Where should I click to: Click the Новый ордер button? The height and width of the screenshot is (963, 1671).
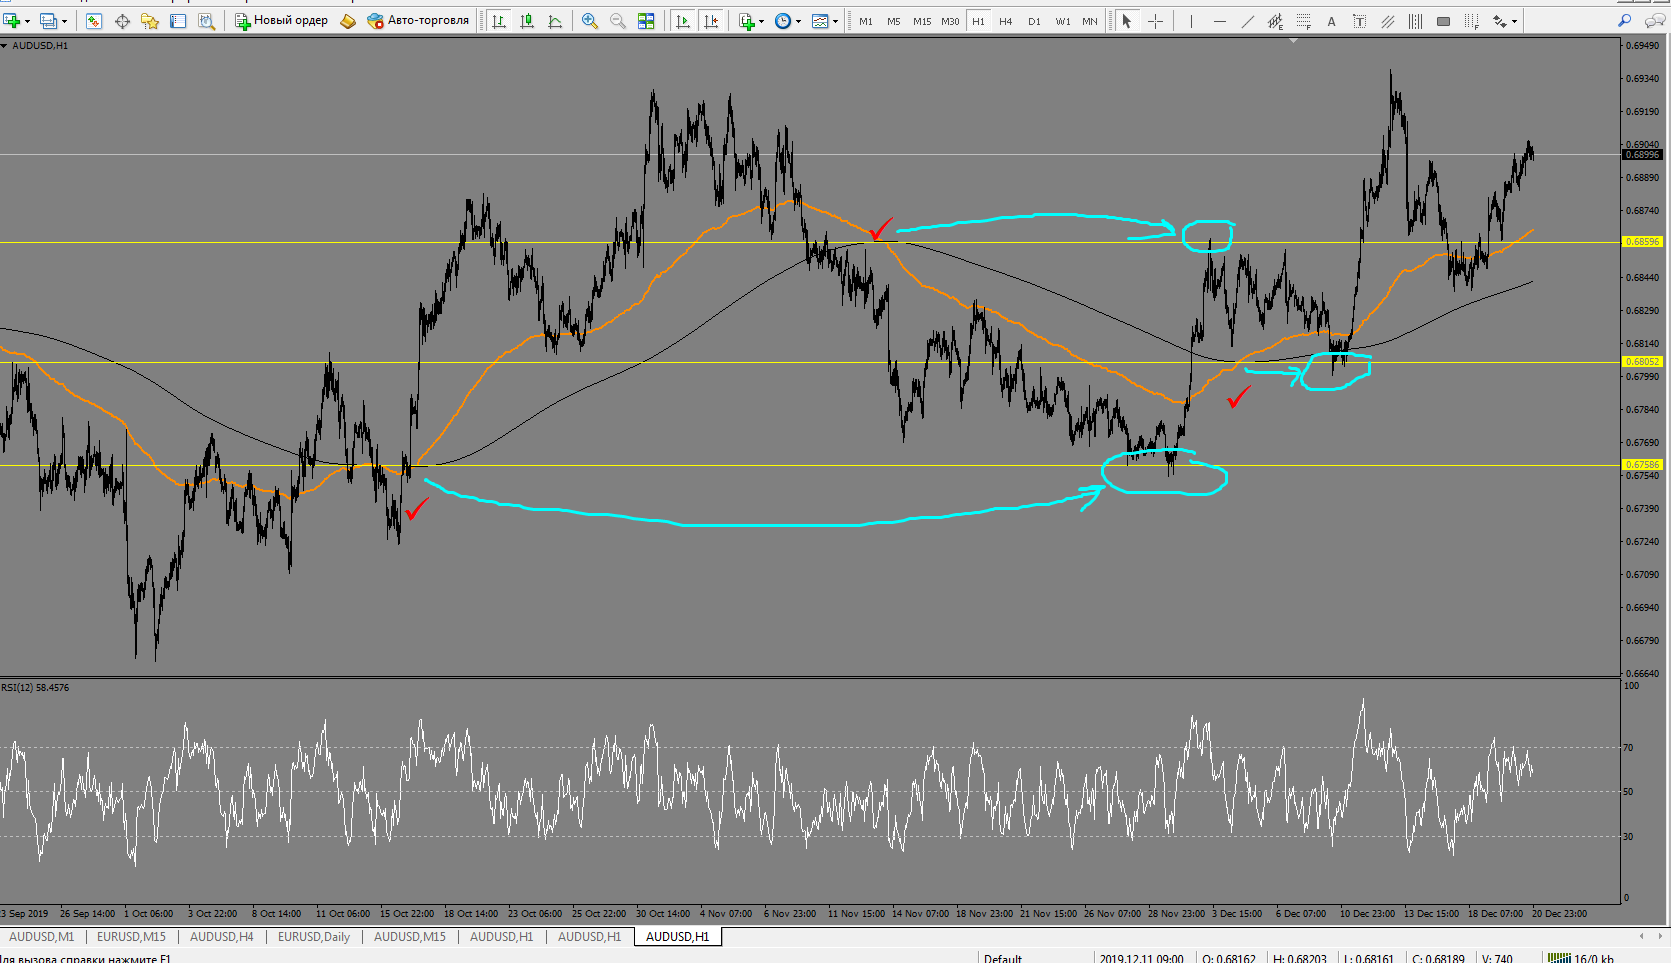pyautogui.click(x=281, y=21)
